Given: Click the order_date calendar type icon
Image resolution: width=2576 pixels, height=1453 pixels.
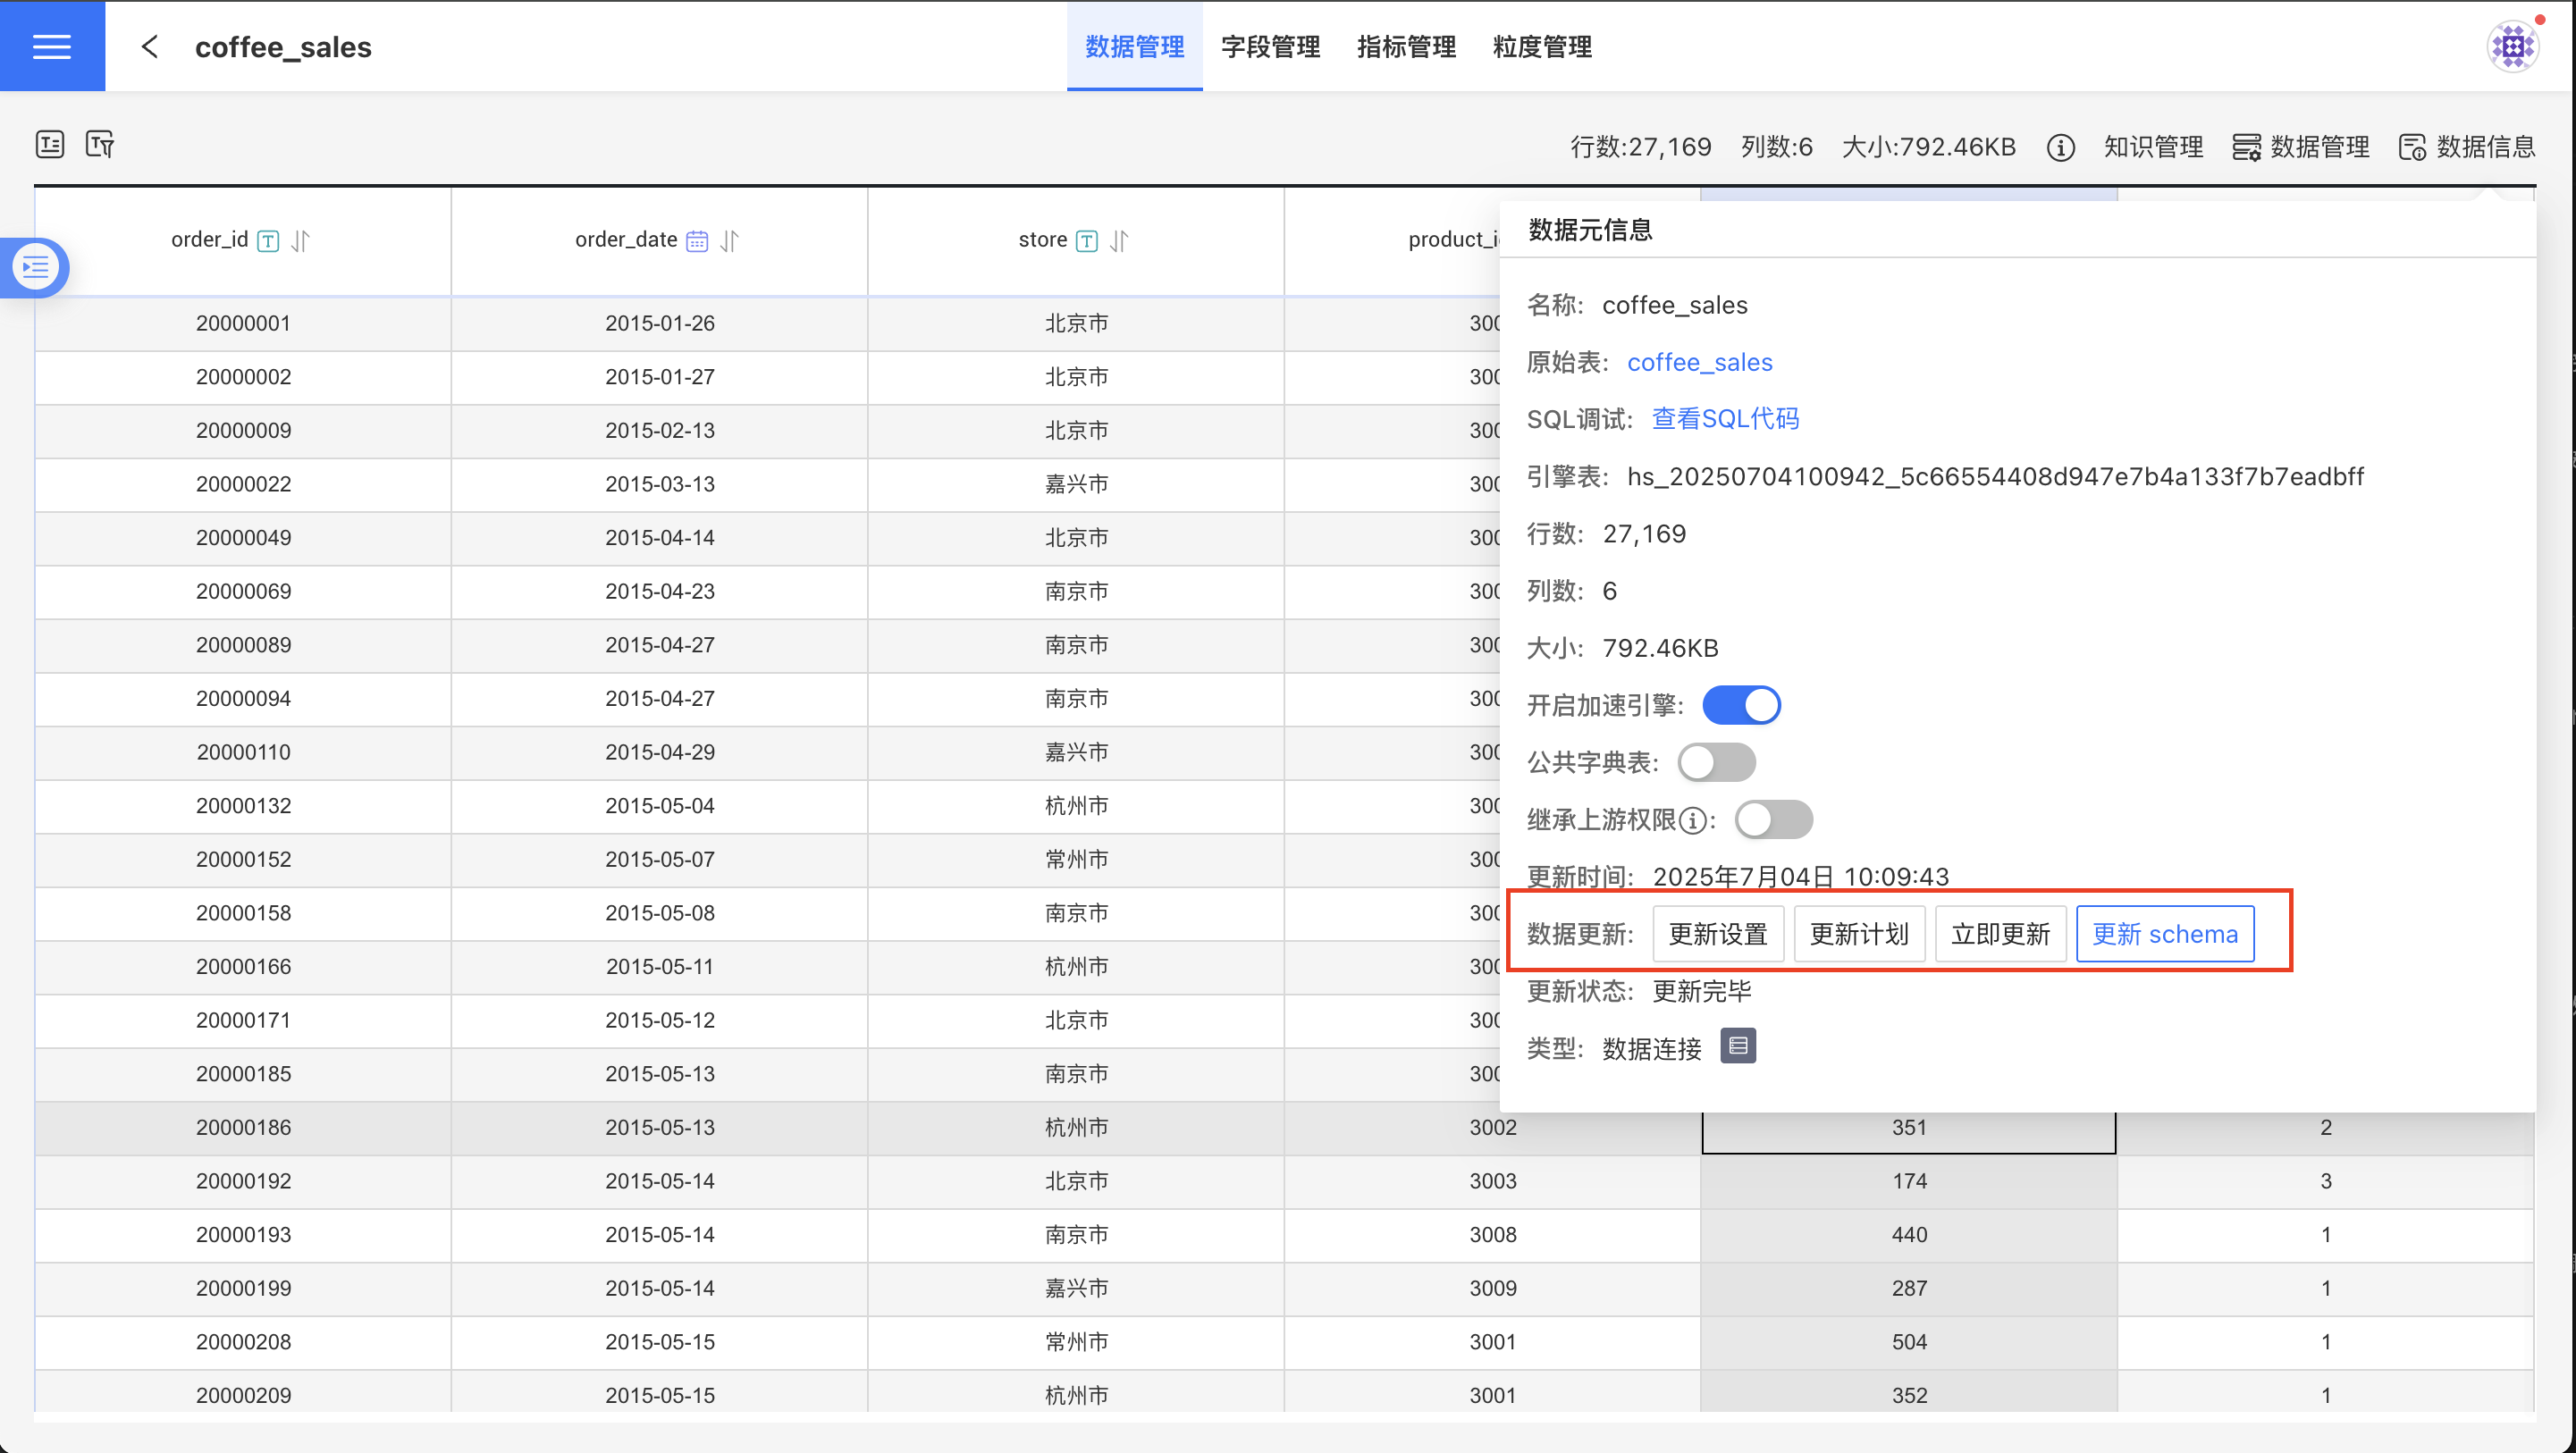Looking at the screenshot, I should tap(697, 241).
